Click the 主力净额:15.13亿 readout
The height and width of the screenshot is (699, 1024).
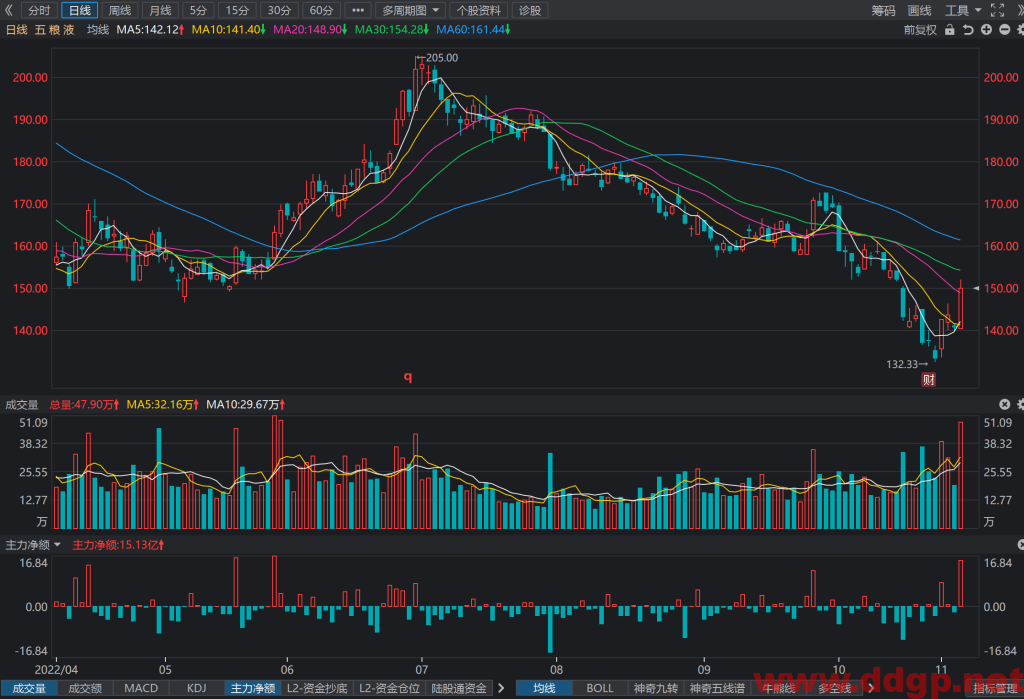coord(118,544)
